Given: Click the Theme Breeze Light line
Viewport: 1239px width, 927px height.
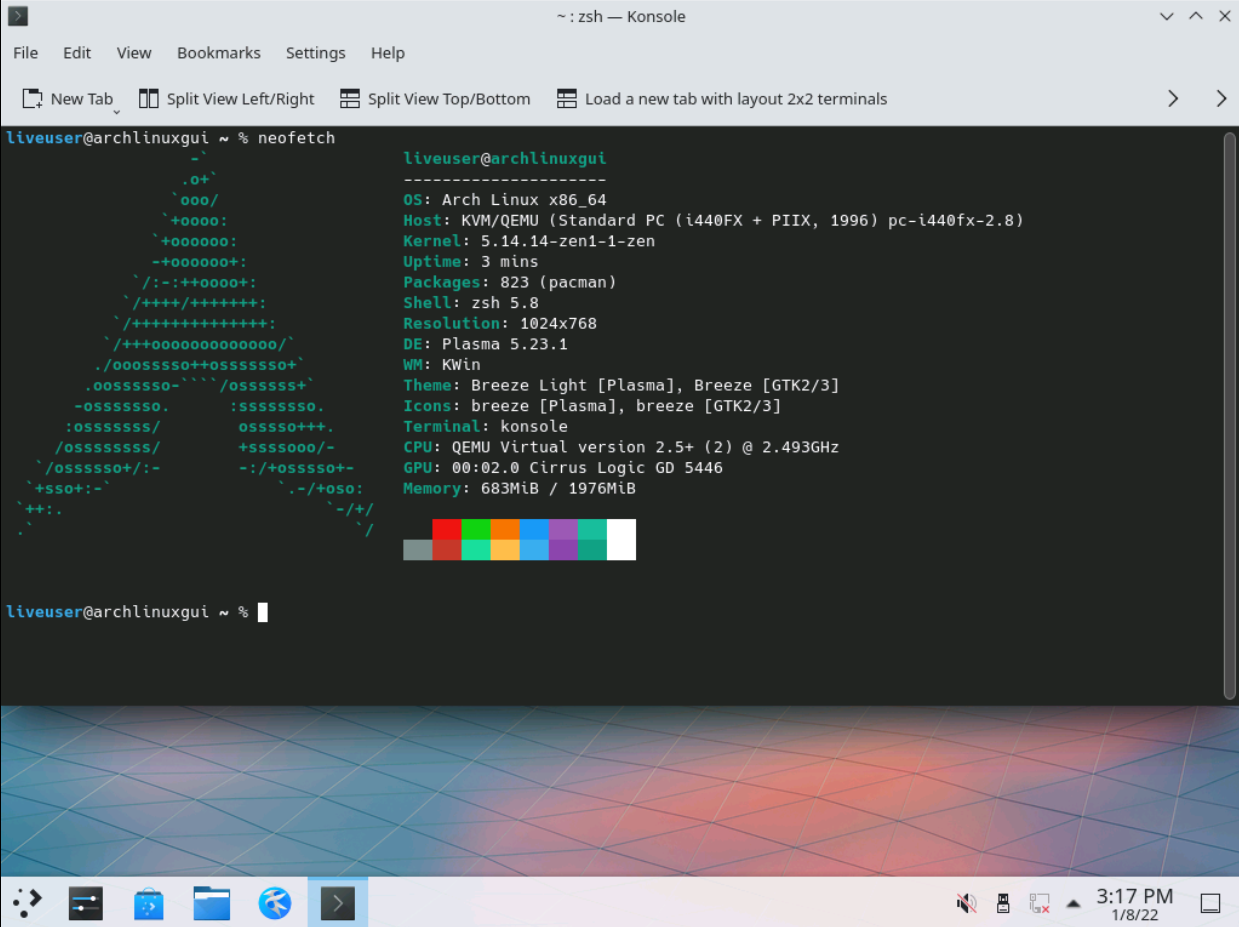Looking at the screenshot, I should pyautogui.click(x=621, y=385).
